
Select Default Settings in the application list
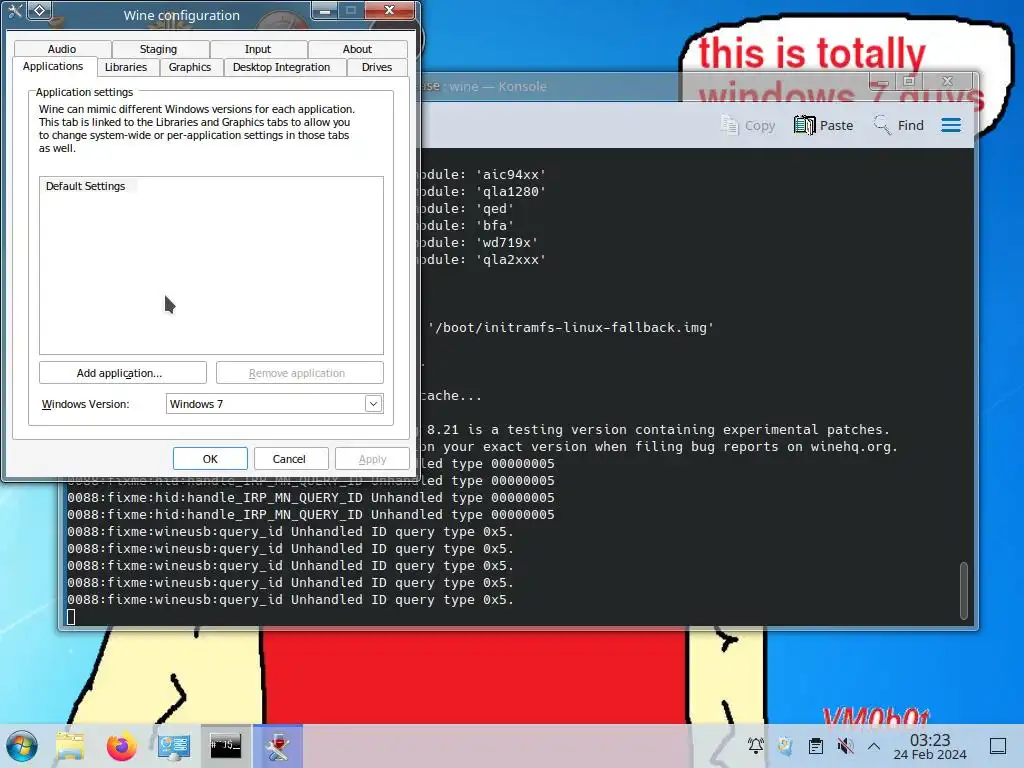(x=86, y=186)
